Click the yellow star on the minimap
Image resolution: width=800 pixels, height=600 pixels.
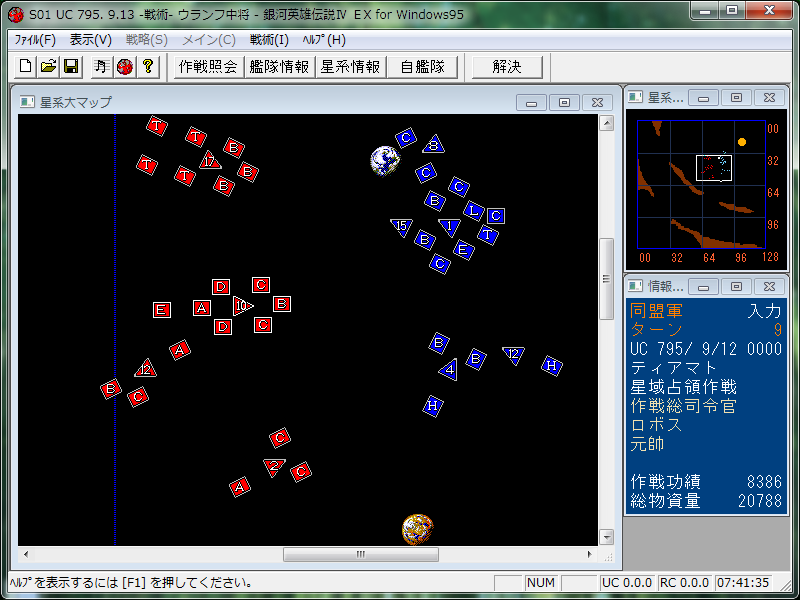(x=742, y=142)
